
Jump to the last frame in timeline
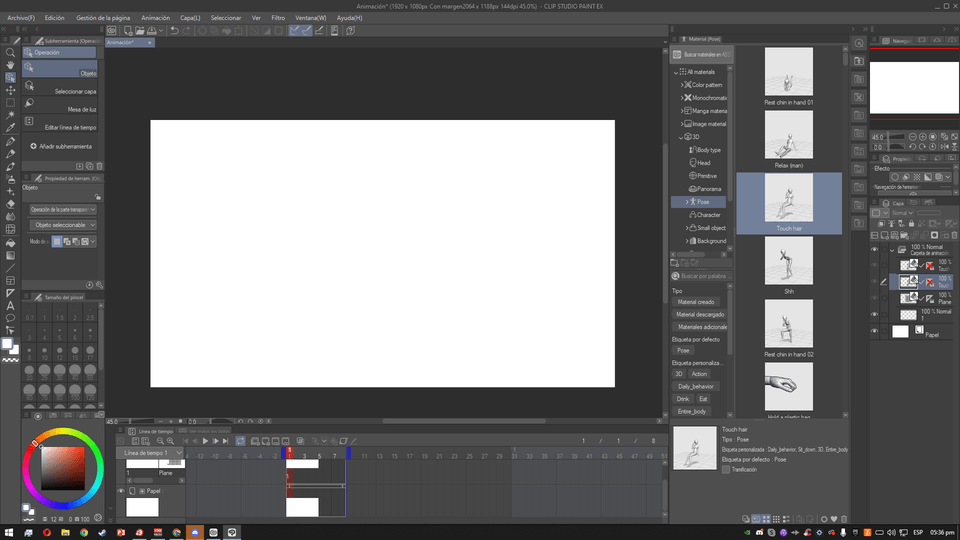tap(225, 441)
